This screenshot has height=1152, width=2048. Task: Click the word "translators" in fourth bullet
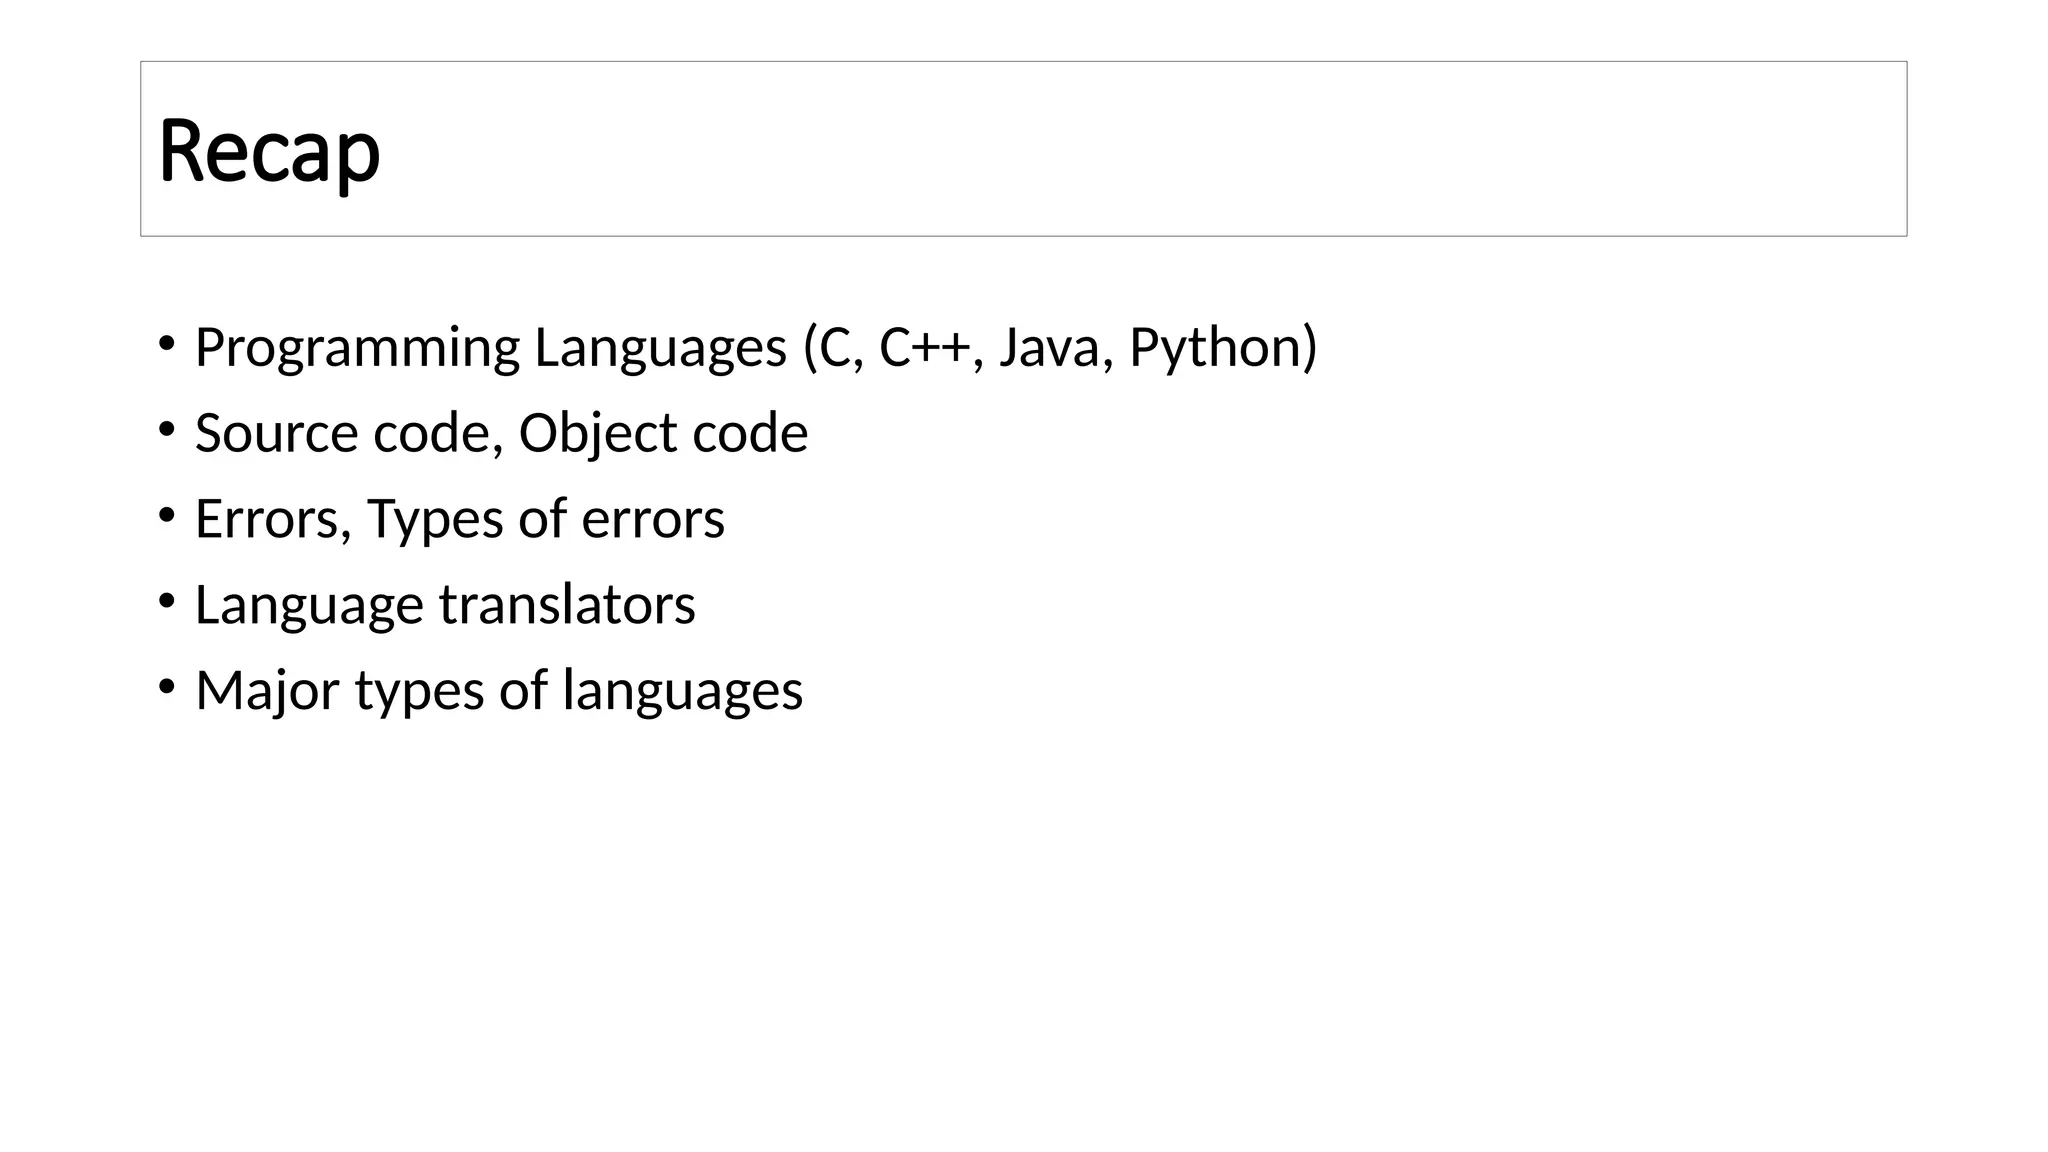(x=567, y=605)
